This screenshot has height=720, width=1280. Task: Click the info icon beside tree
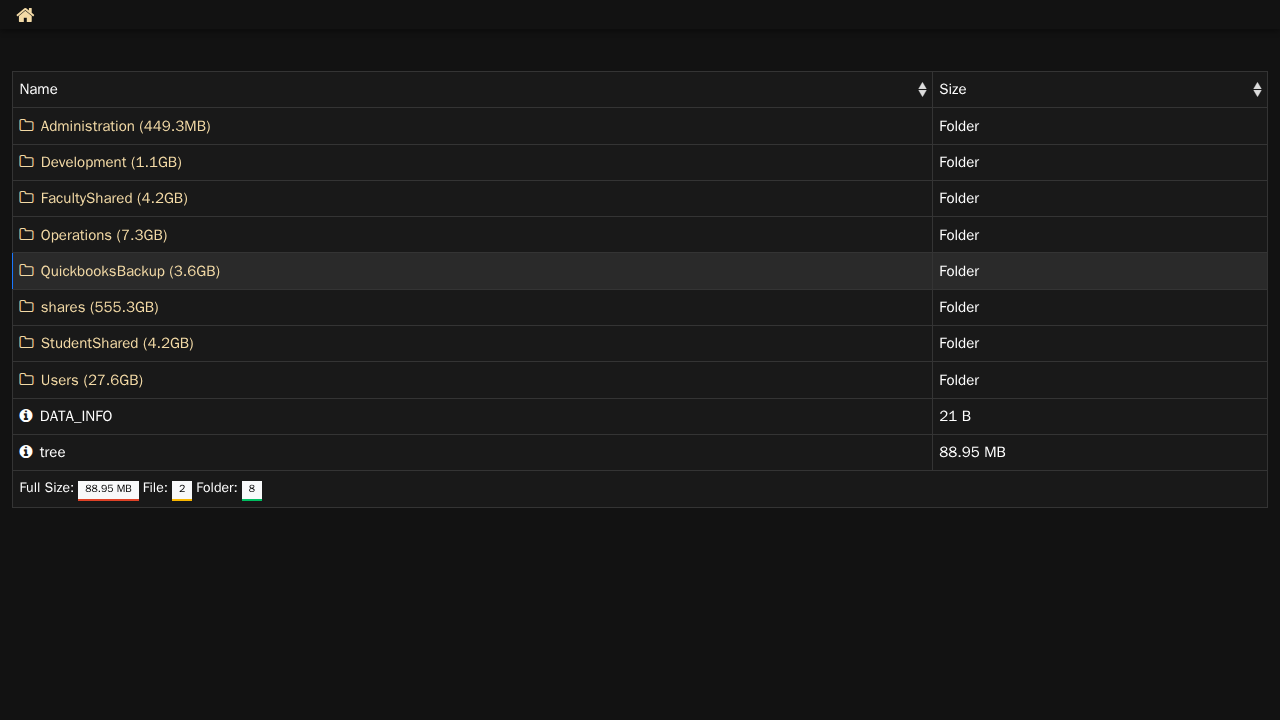coord(26,452)
